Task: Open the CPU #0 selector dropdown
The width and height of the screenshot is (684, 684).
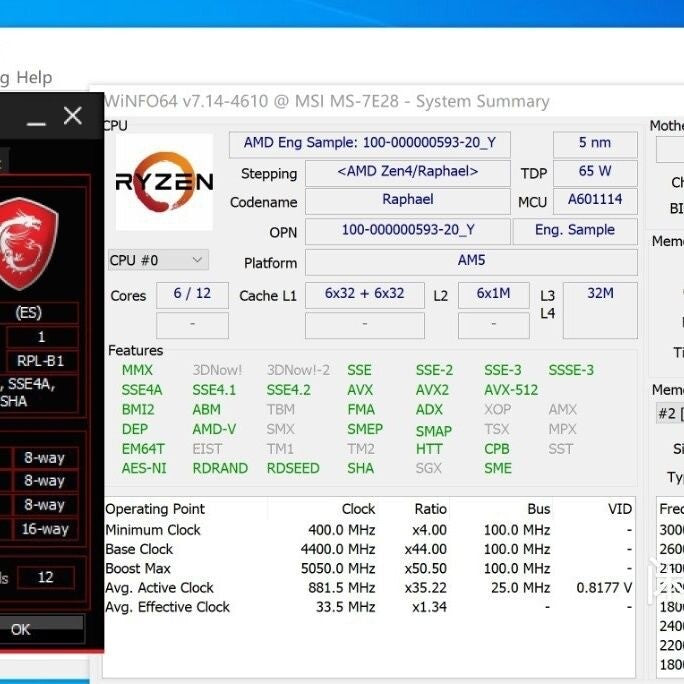Action: 157,260
